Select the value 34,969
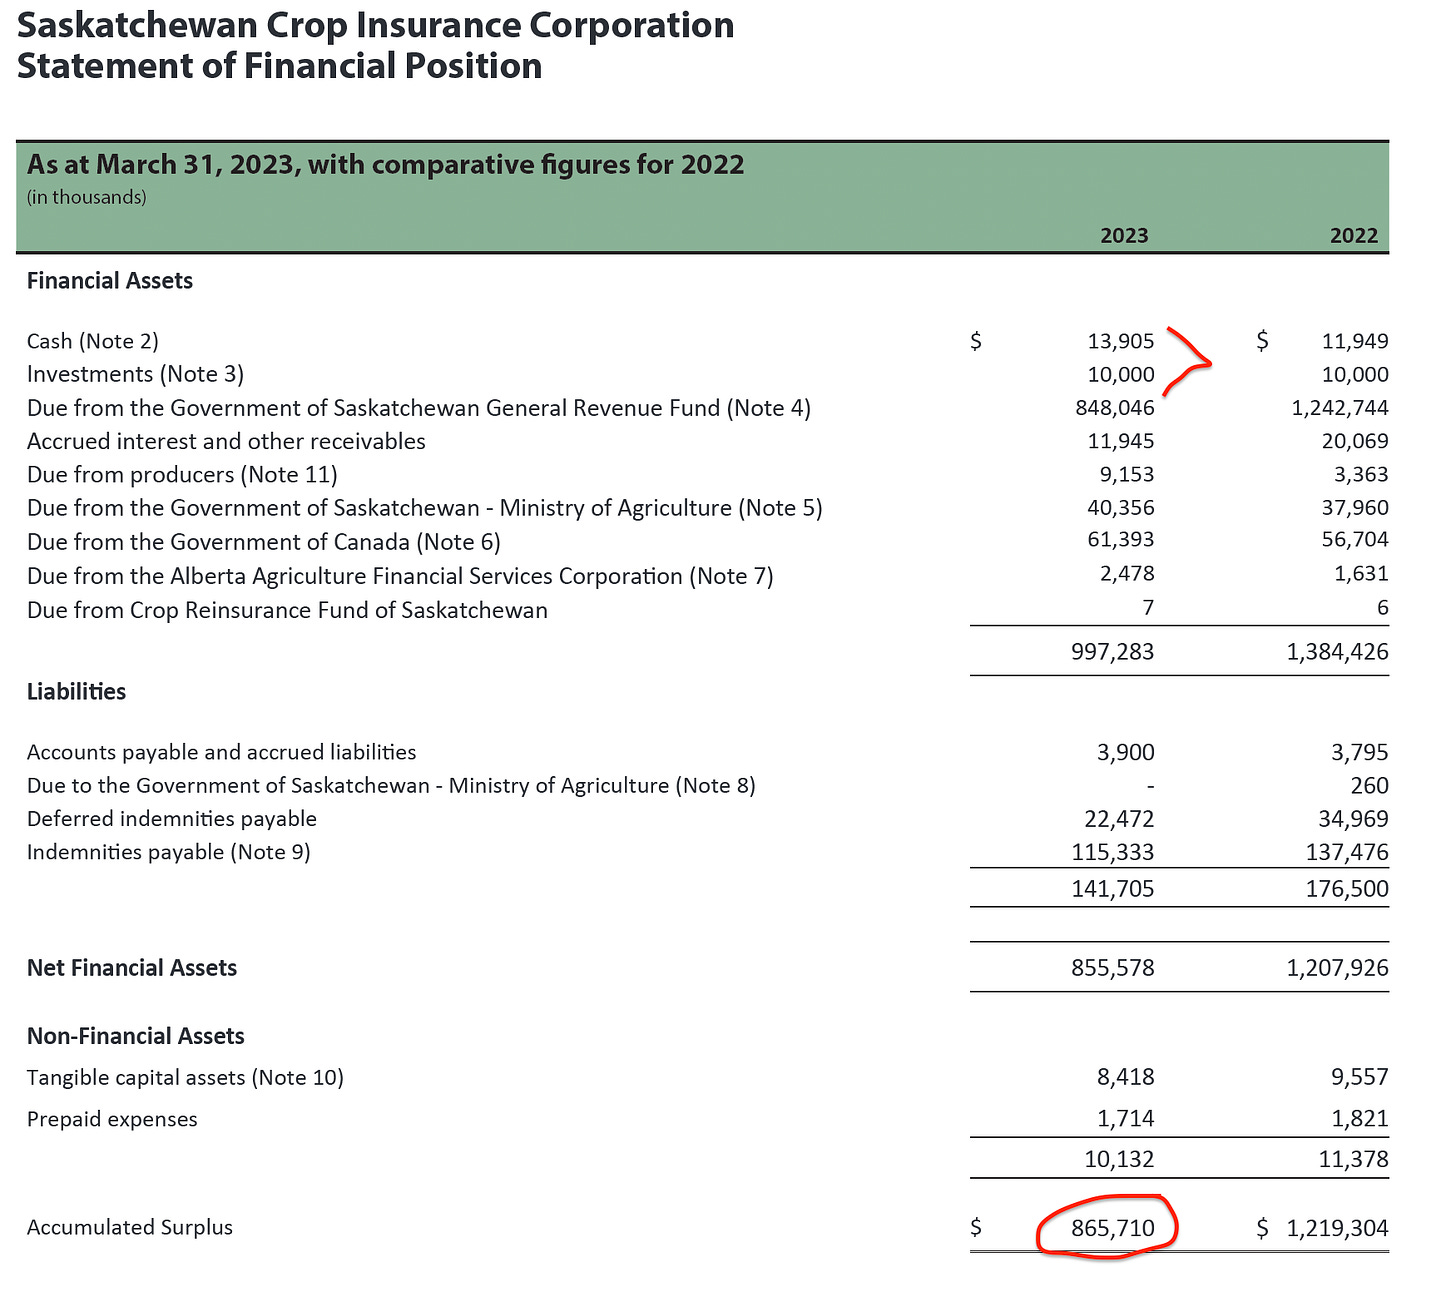 1354,819
